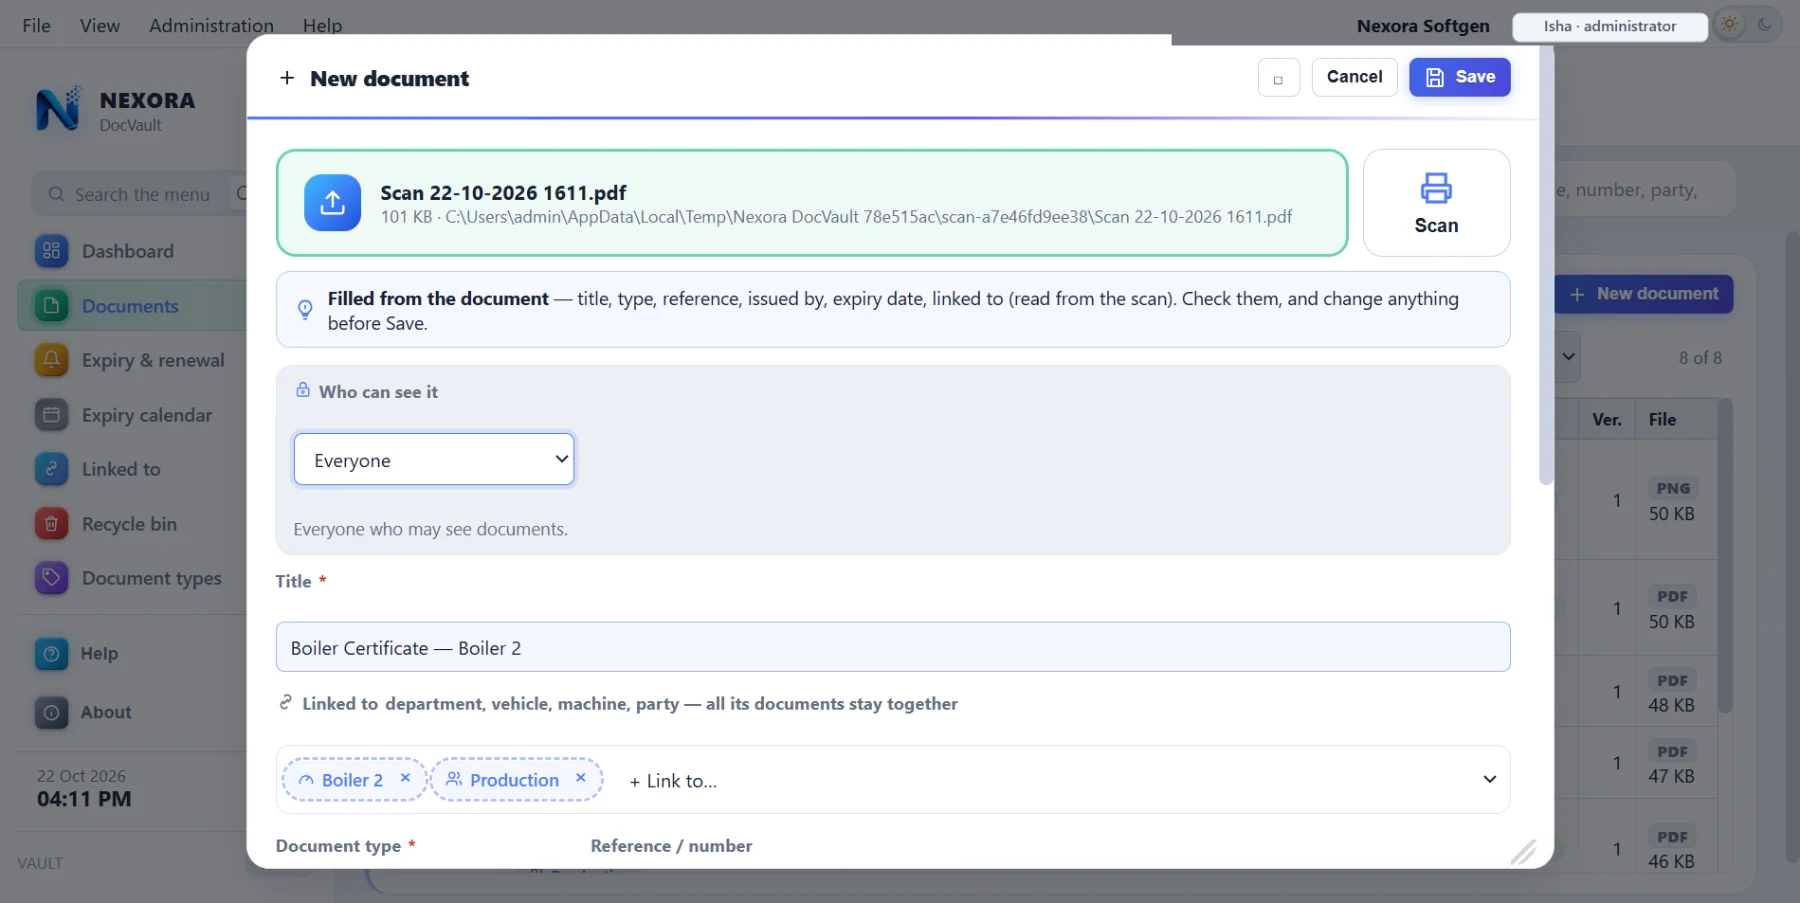
Task: Open About in the sidebar
Action: pos(105,712)
